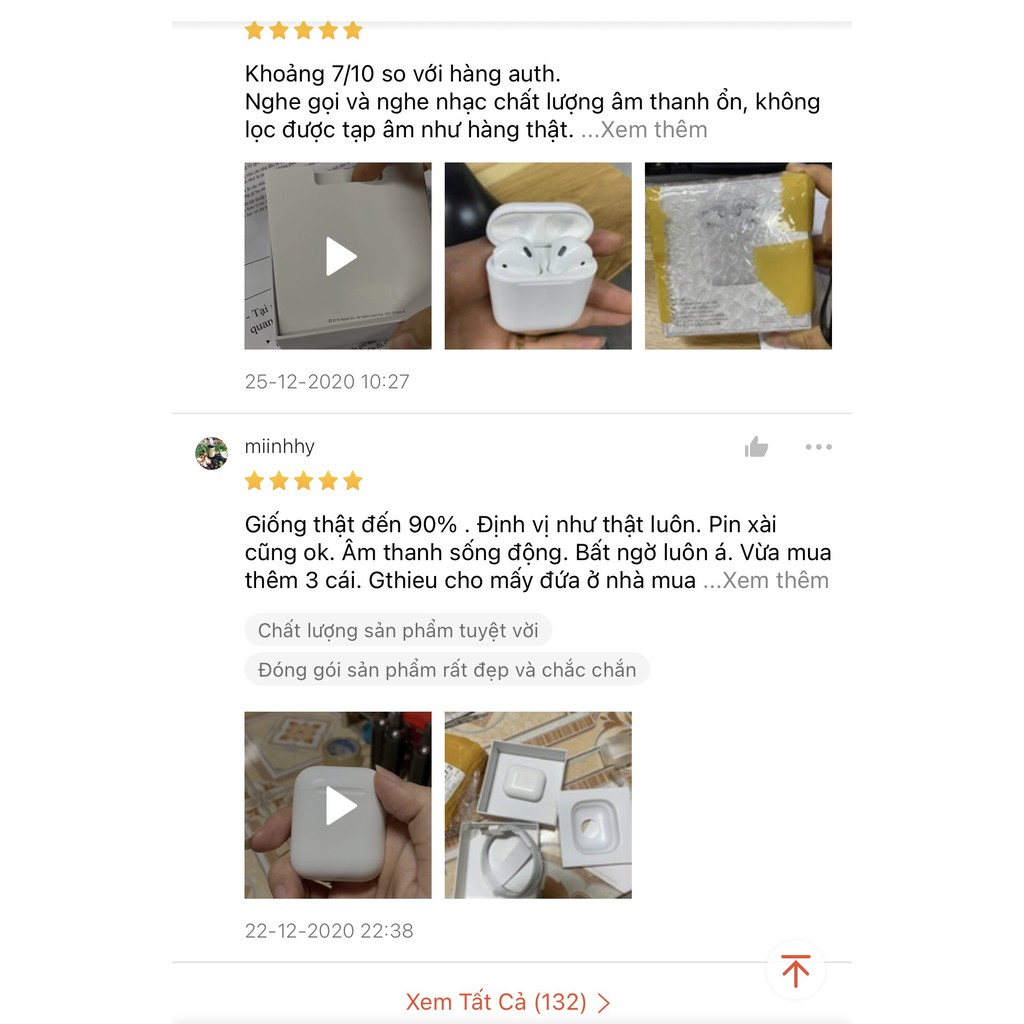Click the star rating of miinhhy's review
The width and height of the screenshot is (1024, 1024).
point(304,481)
